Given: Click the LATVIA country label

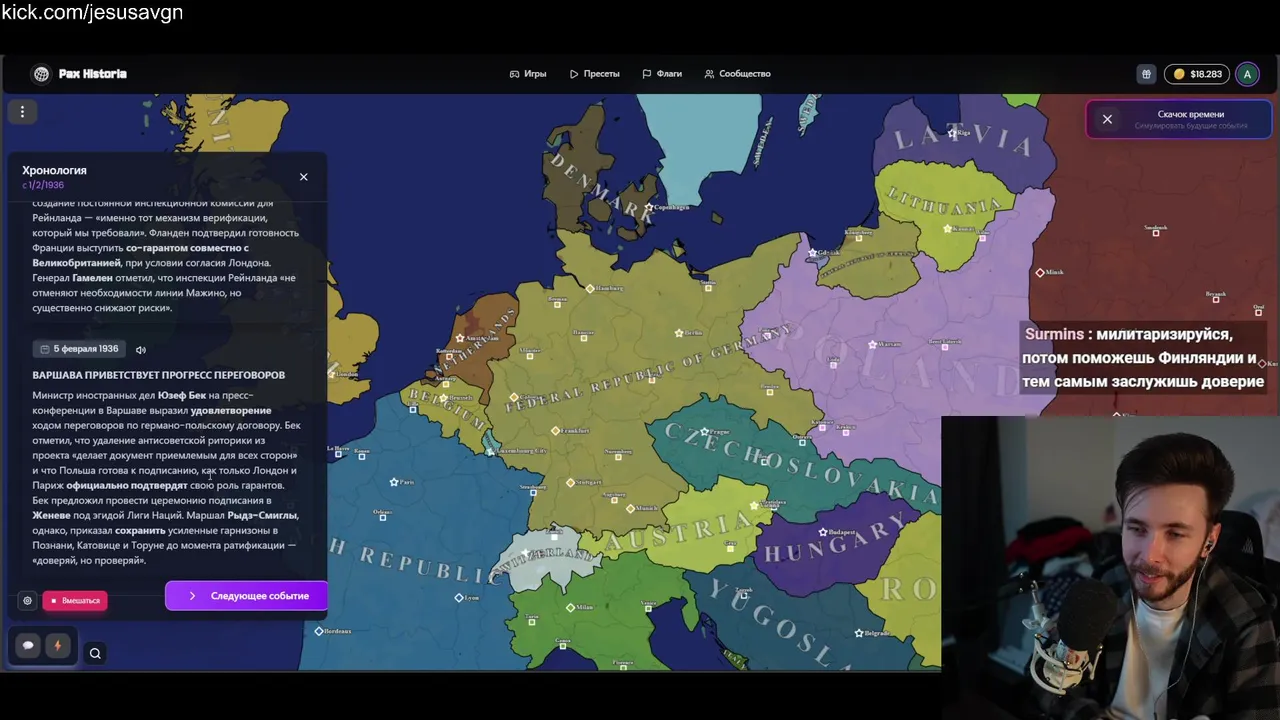Looking at the screenshot, I should (964, 140).
